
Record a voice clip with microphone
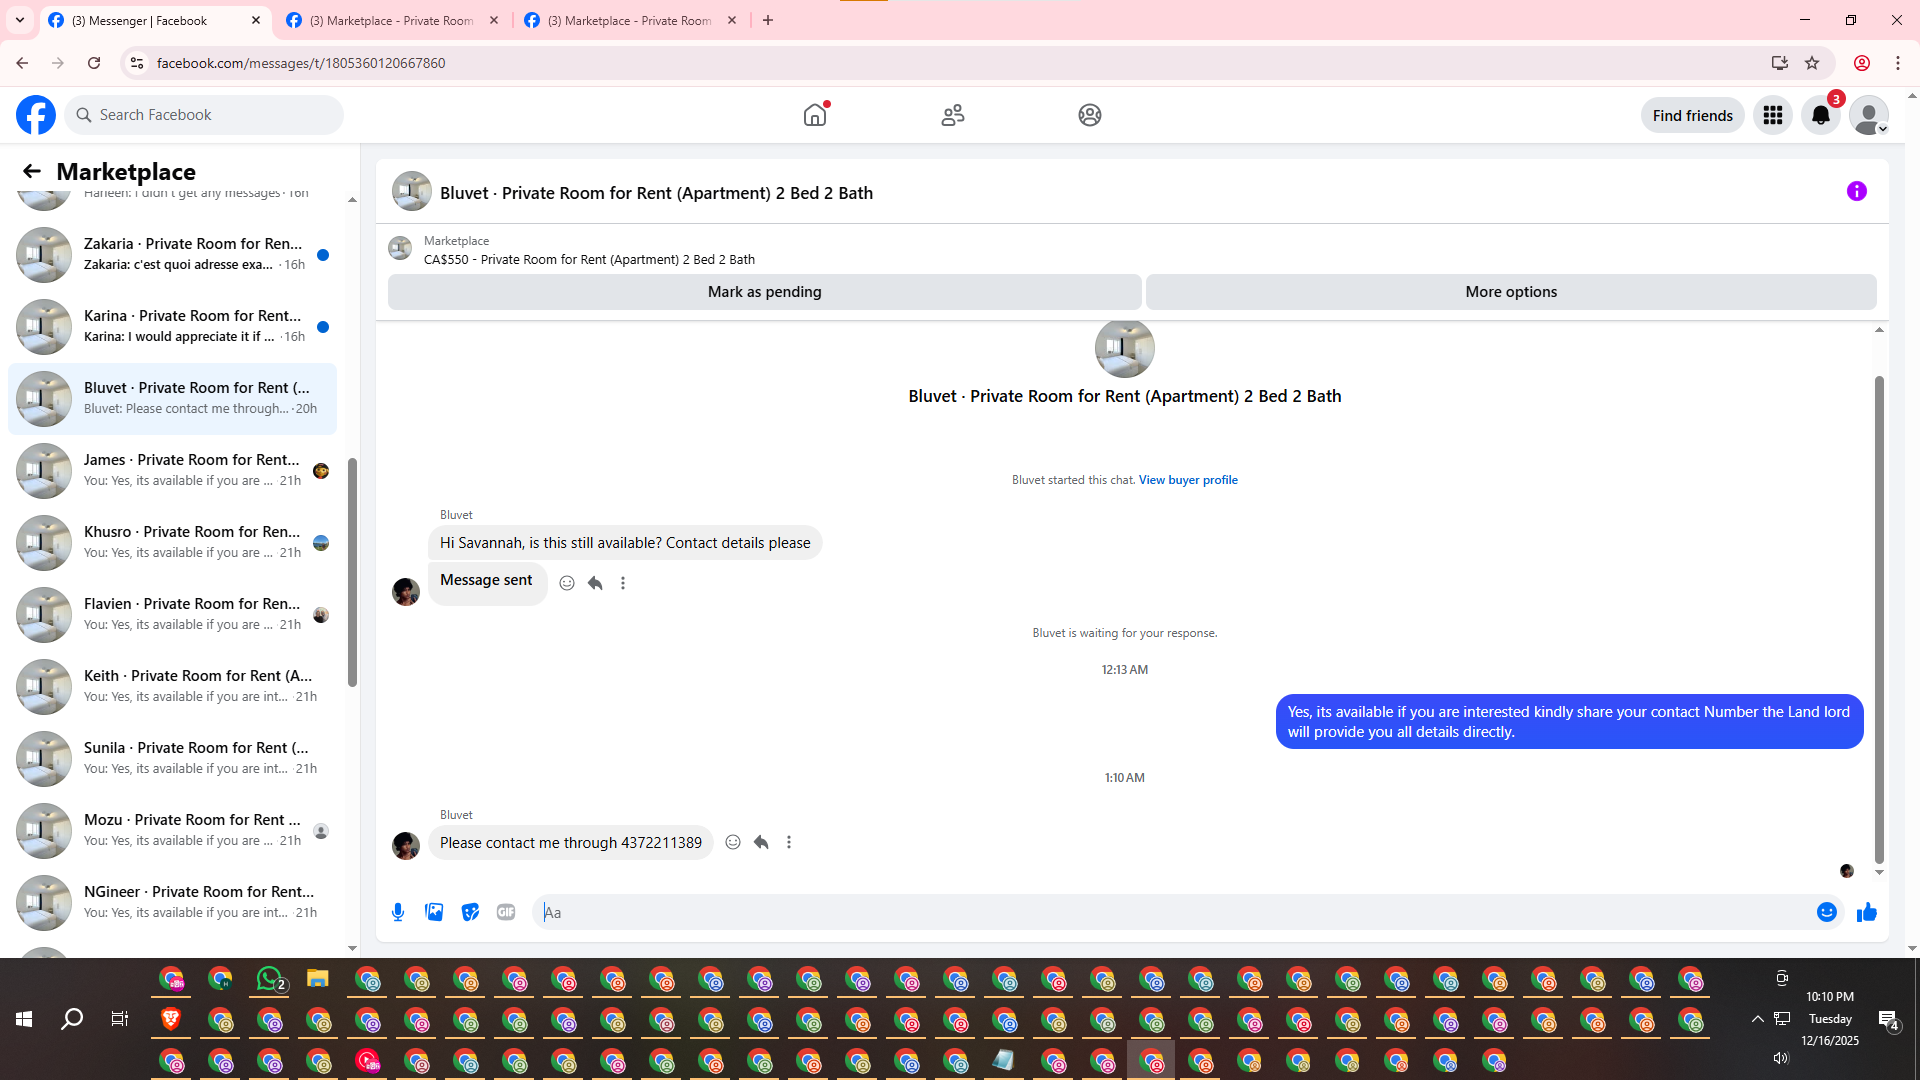point(398,912)
